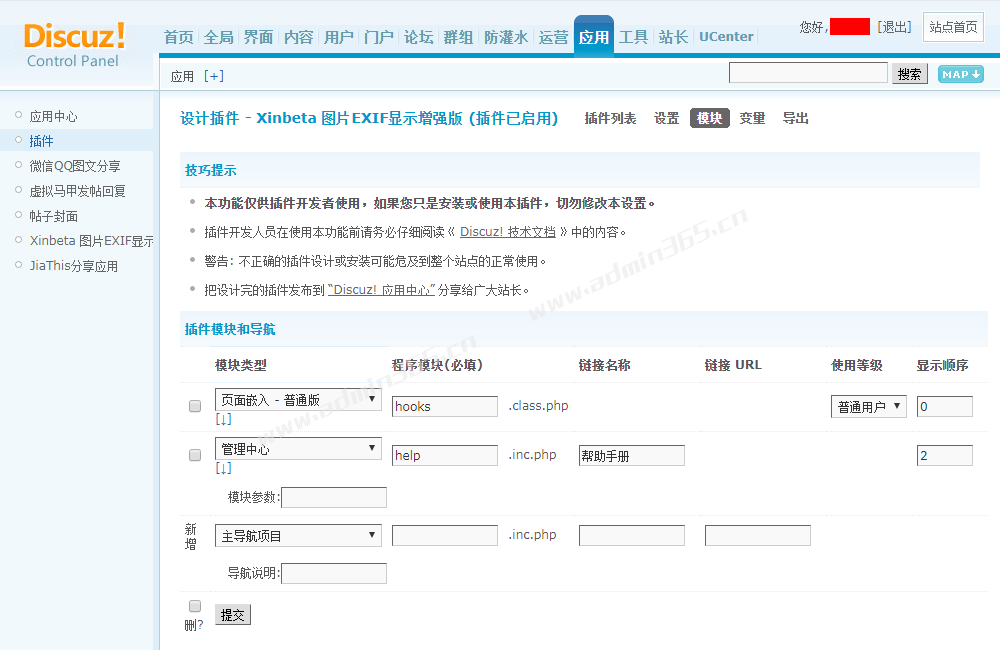1000x650 pixels.
Task: Open the module type dropdown '页面嵌入 - 普通版'
Action: point(298,399)
